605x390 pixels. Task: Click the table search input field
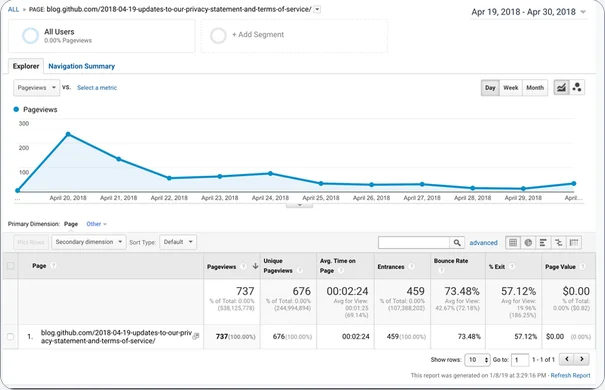coord(414,243)
